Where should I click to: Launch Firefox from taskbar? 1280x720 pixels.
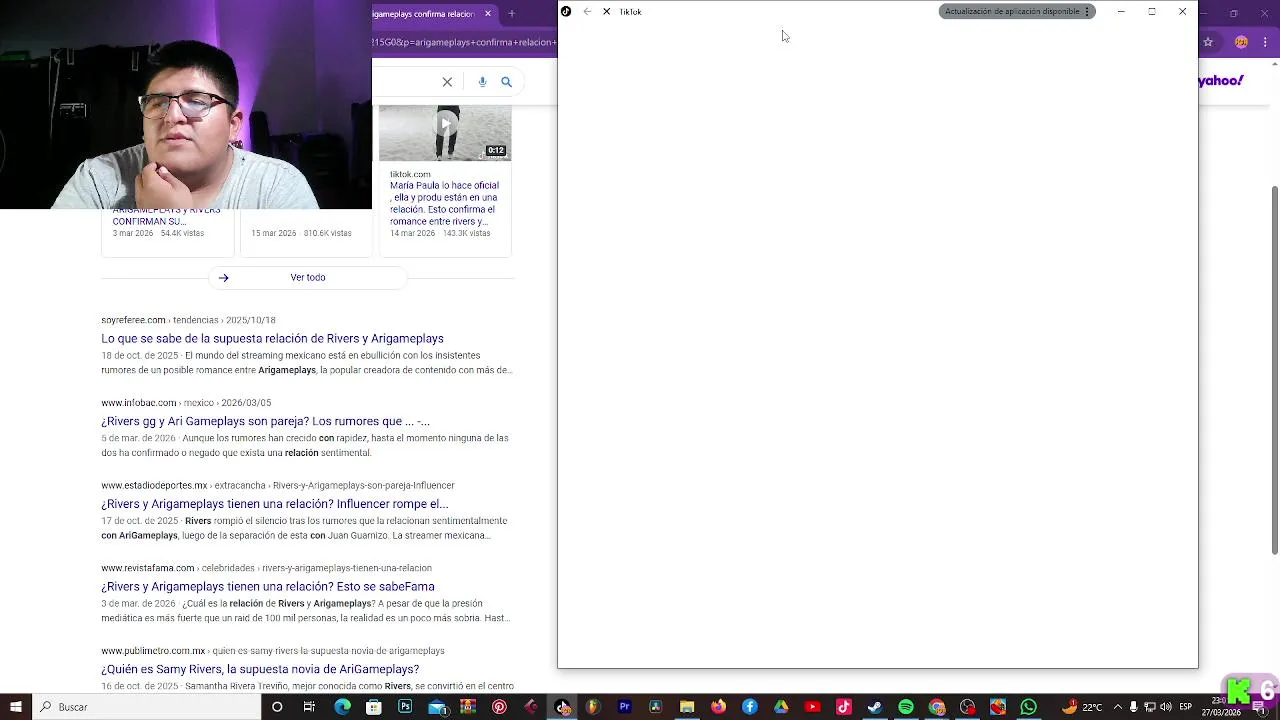pyautogui.click(x=718, y=707)
